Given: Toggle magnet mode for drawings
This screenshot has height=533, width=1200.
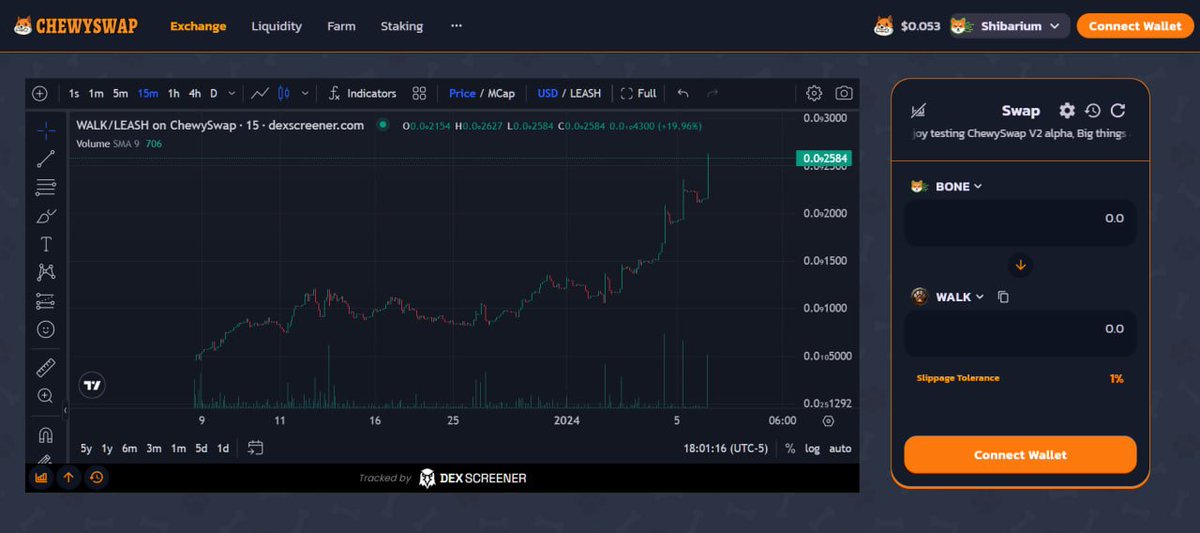Looking at the screenshot, I should point(46,434).
